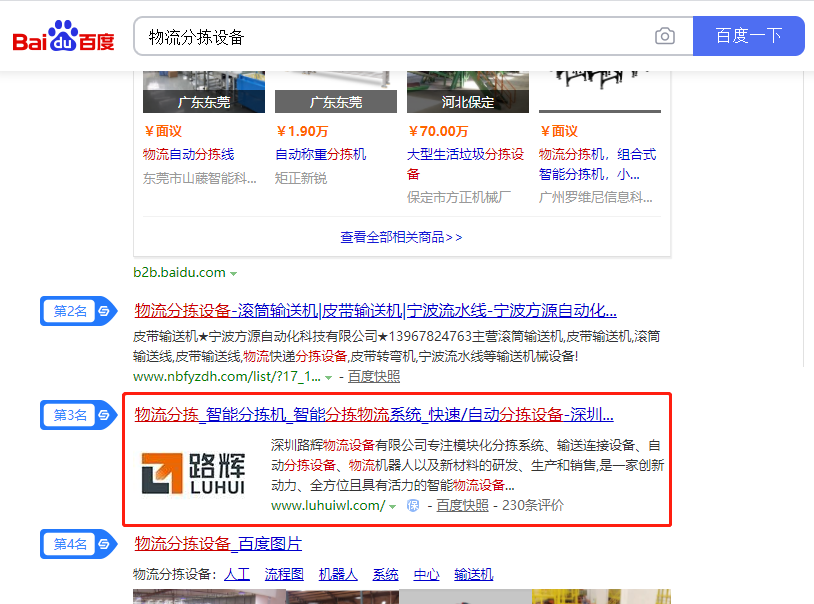Click the 矩正新锐 seller name
This screenshot has width=814, height=604.
[x=301, y=178]
